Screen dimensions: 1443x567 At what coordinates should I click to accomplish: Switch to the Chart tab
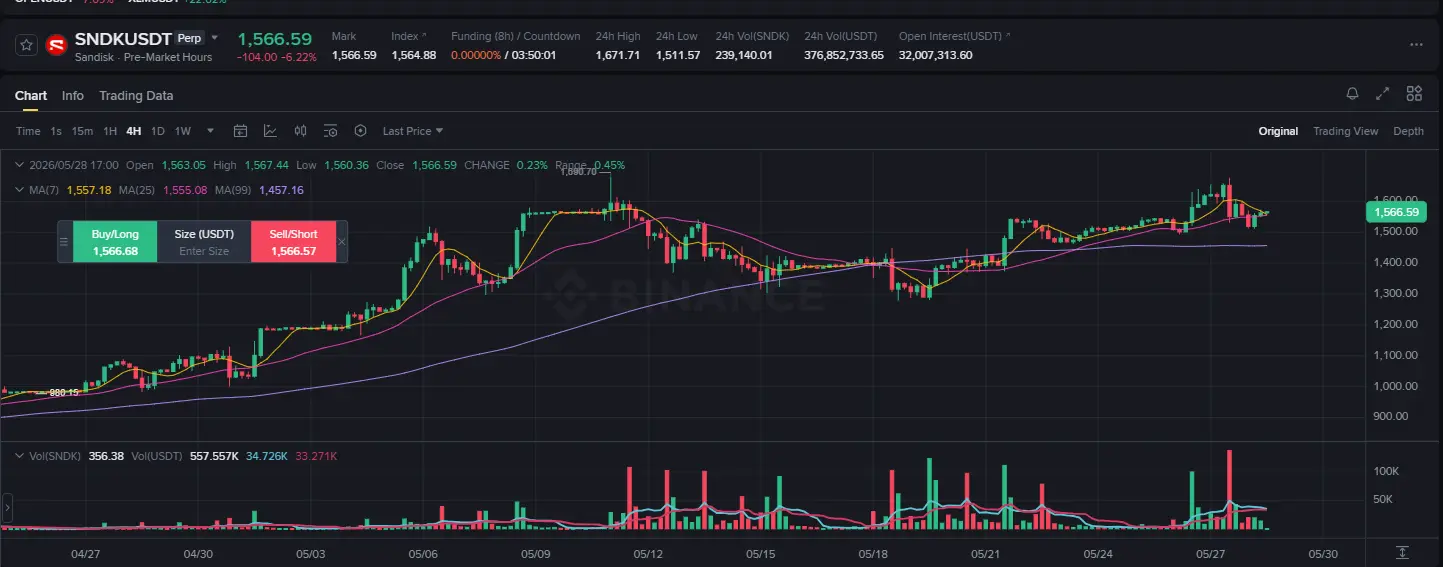pos(31,96)
